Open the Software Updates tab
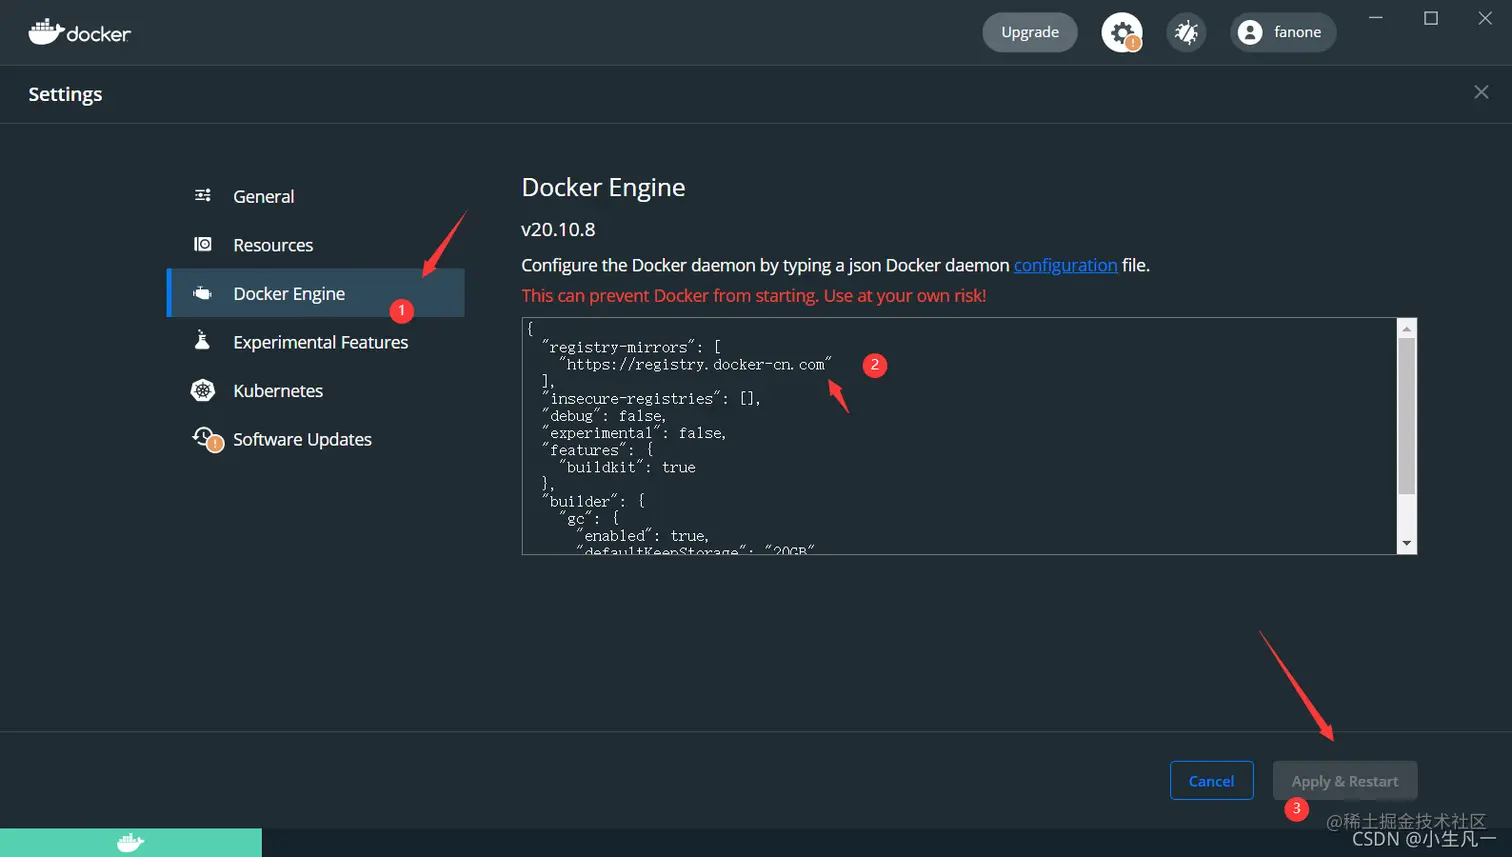 pyautogui.click(x=316, y=439)
